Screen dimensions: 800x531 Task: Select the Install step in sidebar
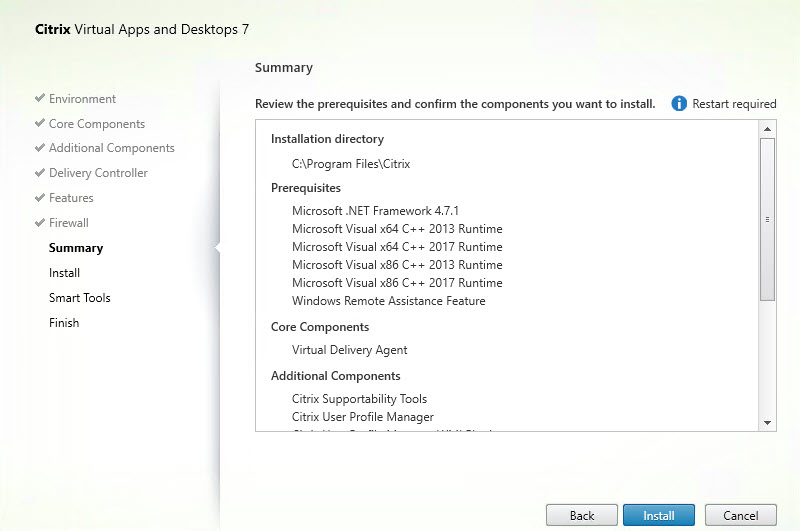65,273
